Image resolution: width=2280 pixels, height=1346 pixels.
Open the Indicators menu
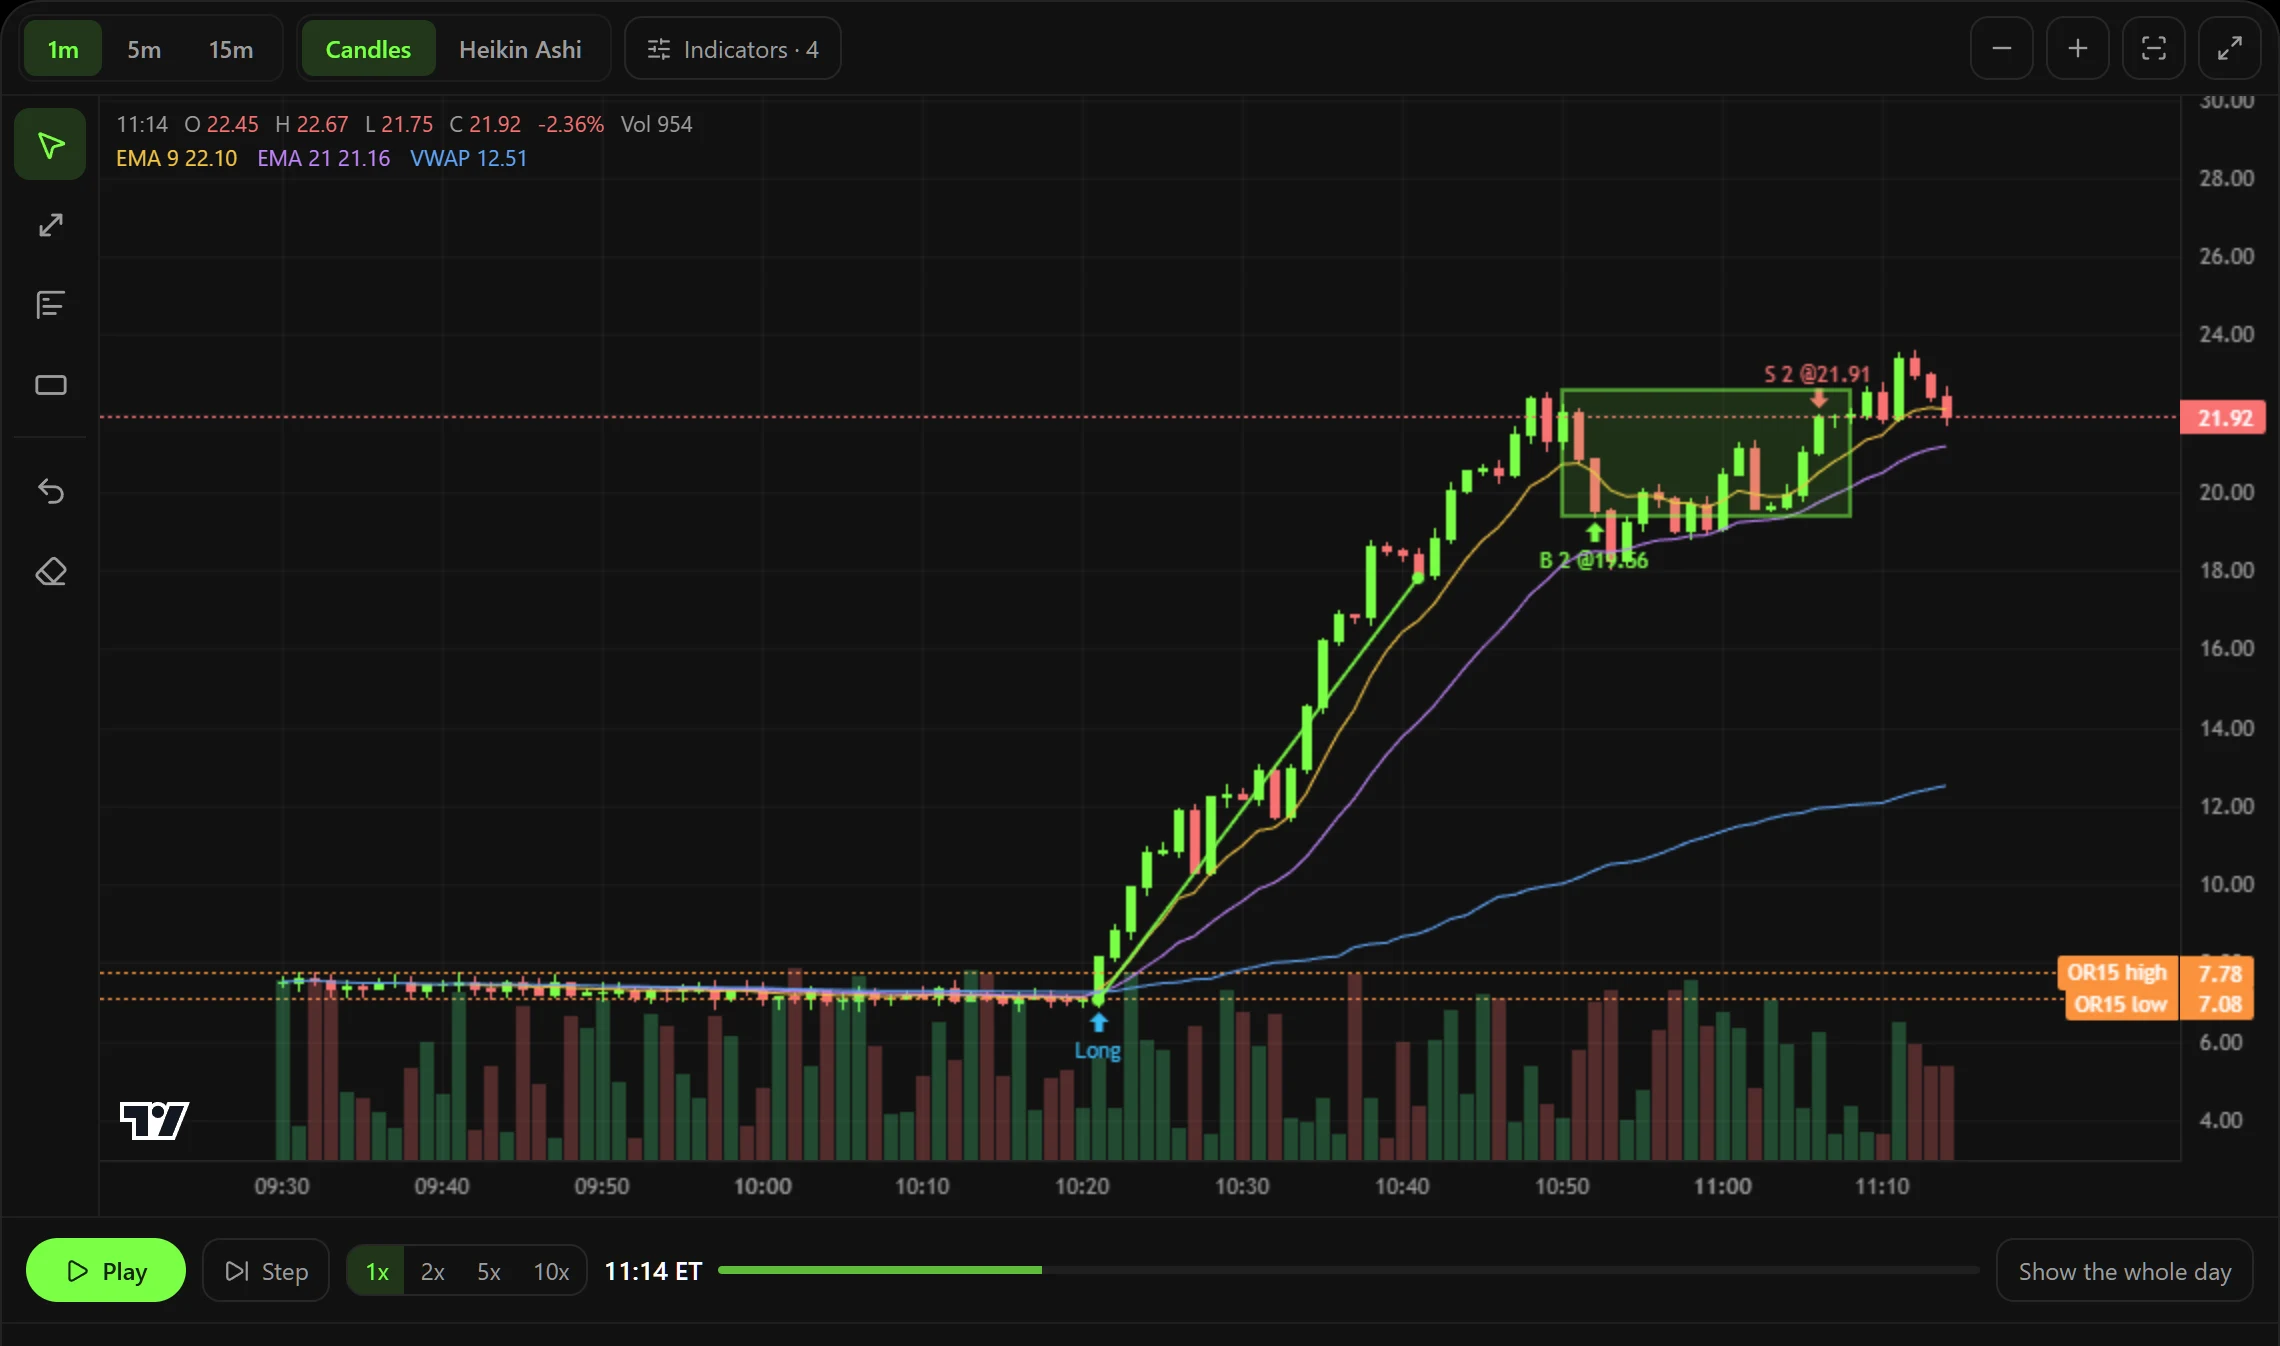click(733, 49)
